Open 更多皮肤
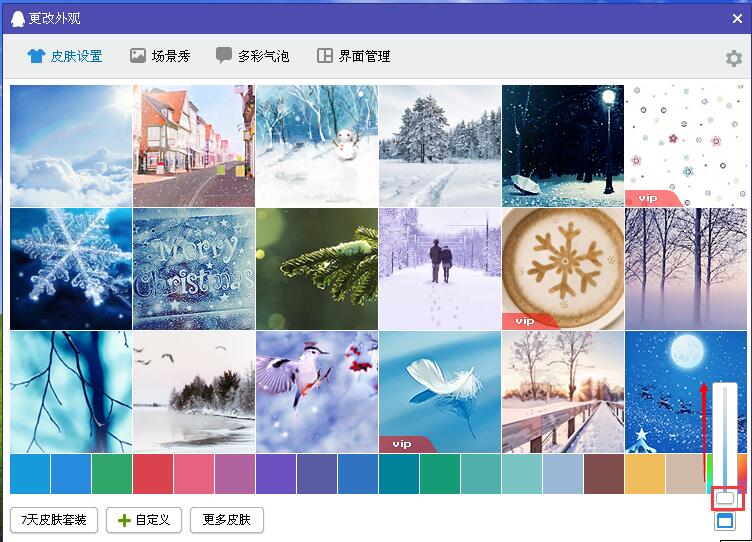Image resolution: width=752 pixels, height=542 pixels. coord(226,520)
